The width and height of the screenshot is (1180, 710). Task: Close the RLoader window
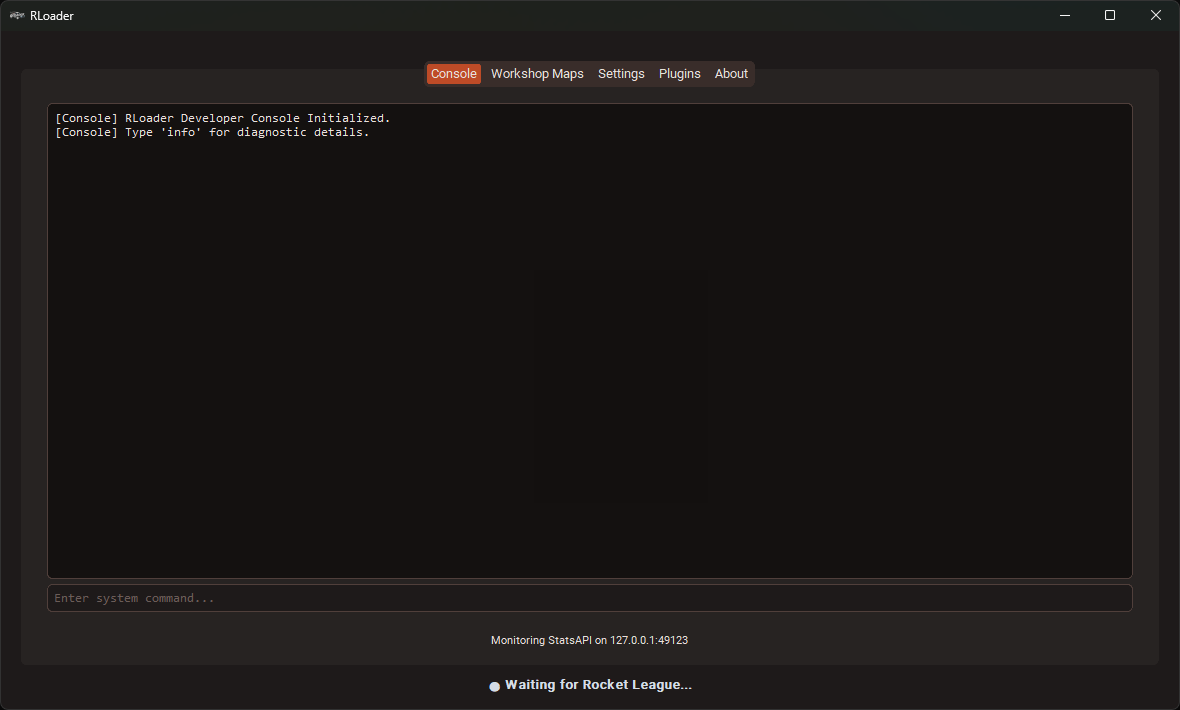1155,15
